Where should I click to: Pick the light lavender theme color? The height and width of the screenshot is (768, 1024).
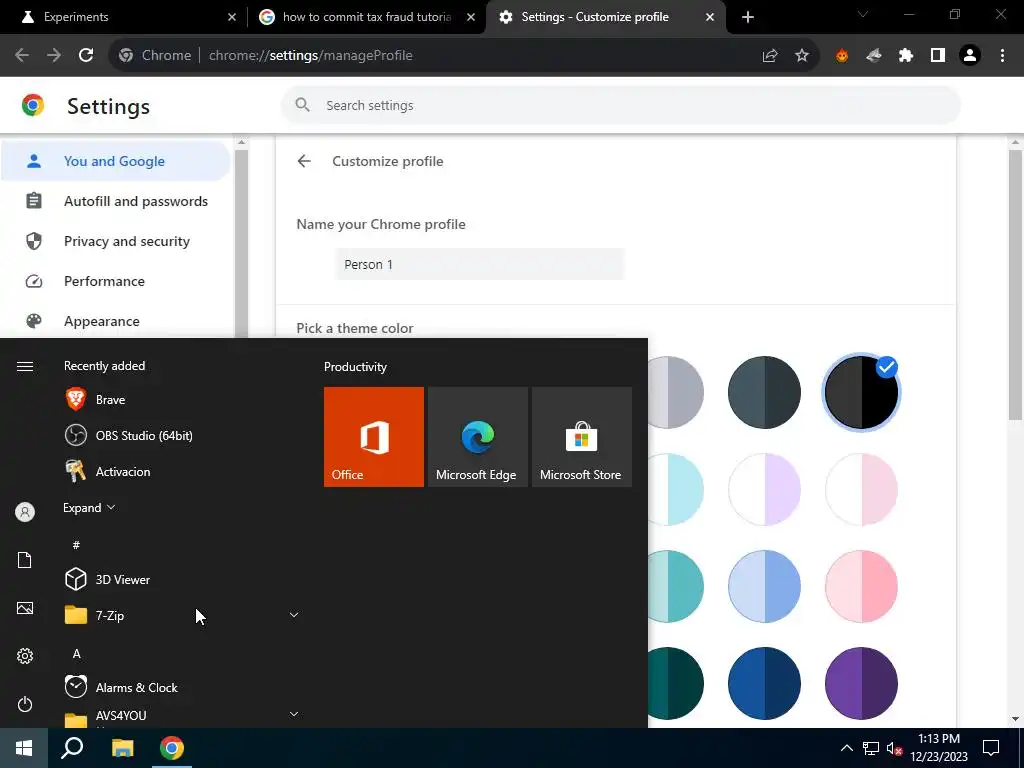click(764, 489)
